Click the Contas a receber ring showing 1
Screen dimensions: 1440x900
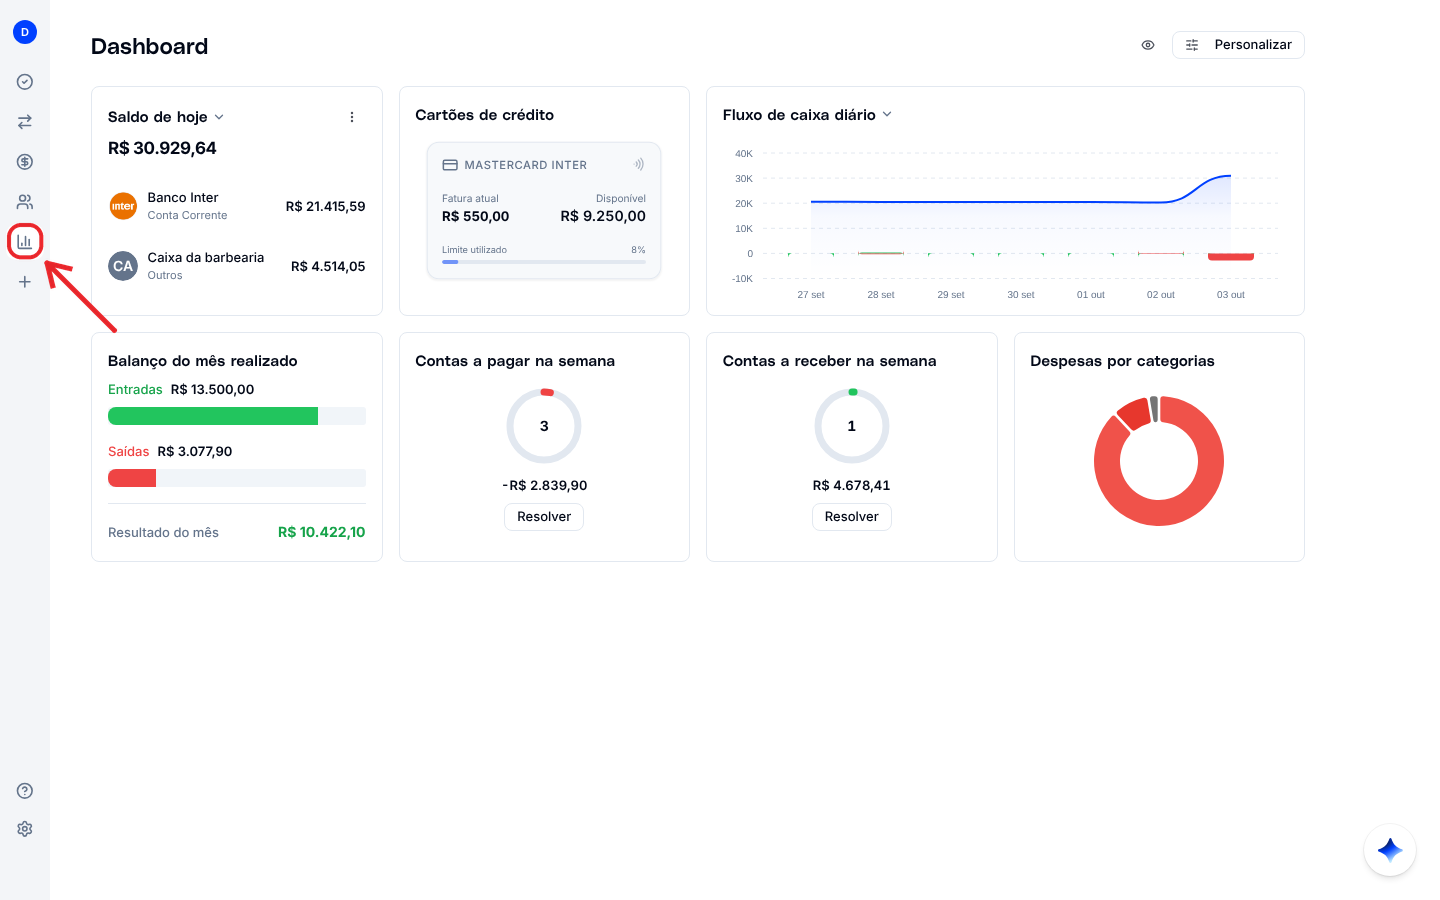click(x=852, y=426)
